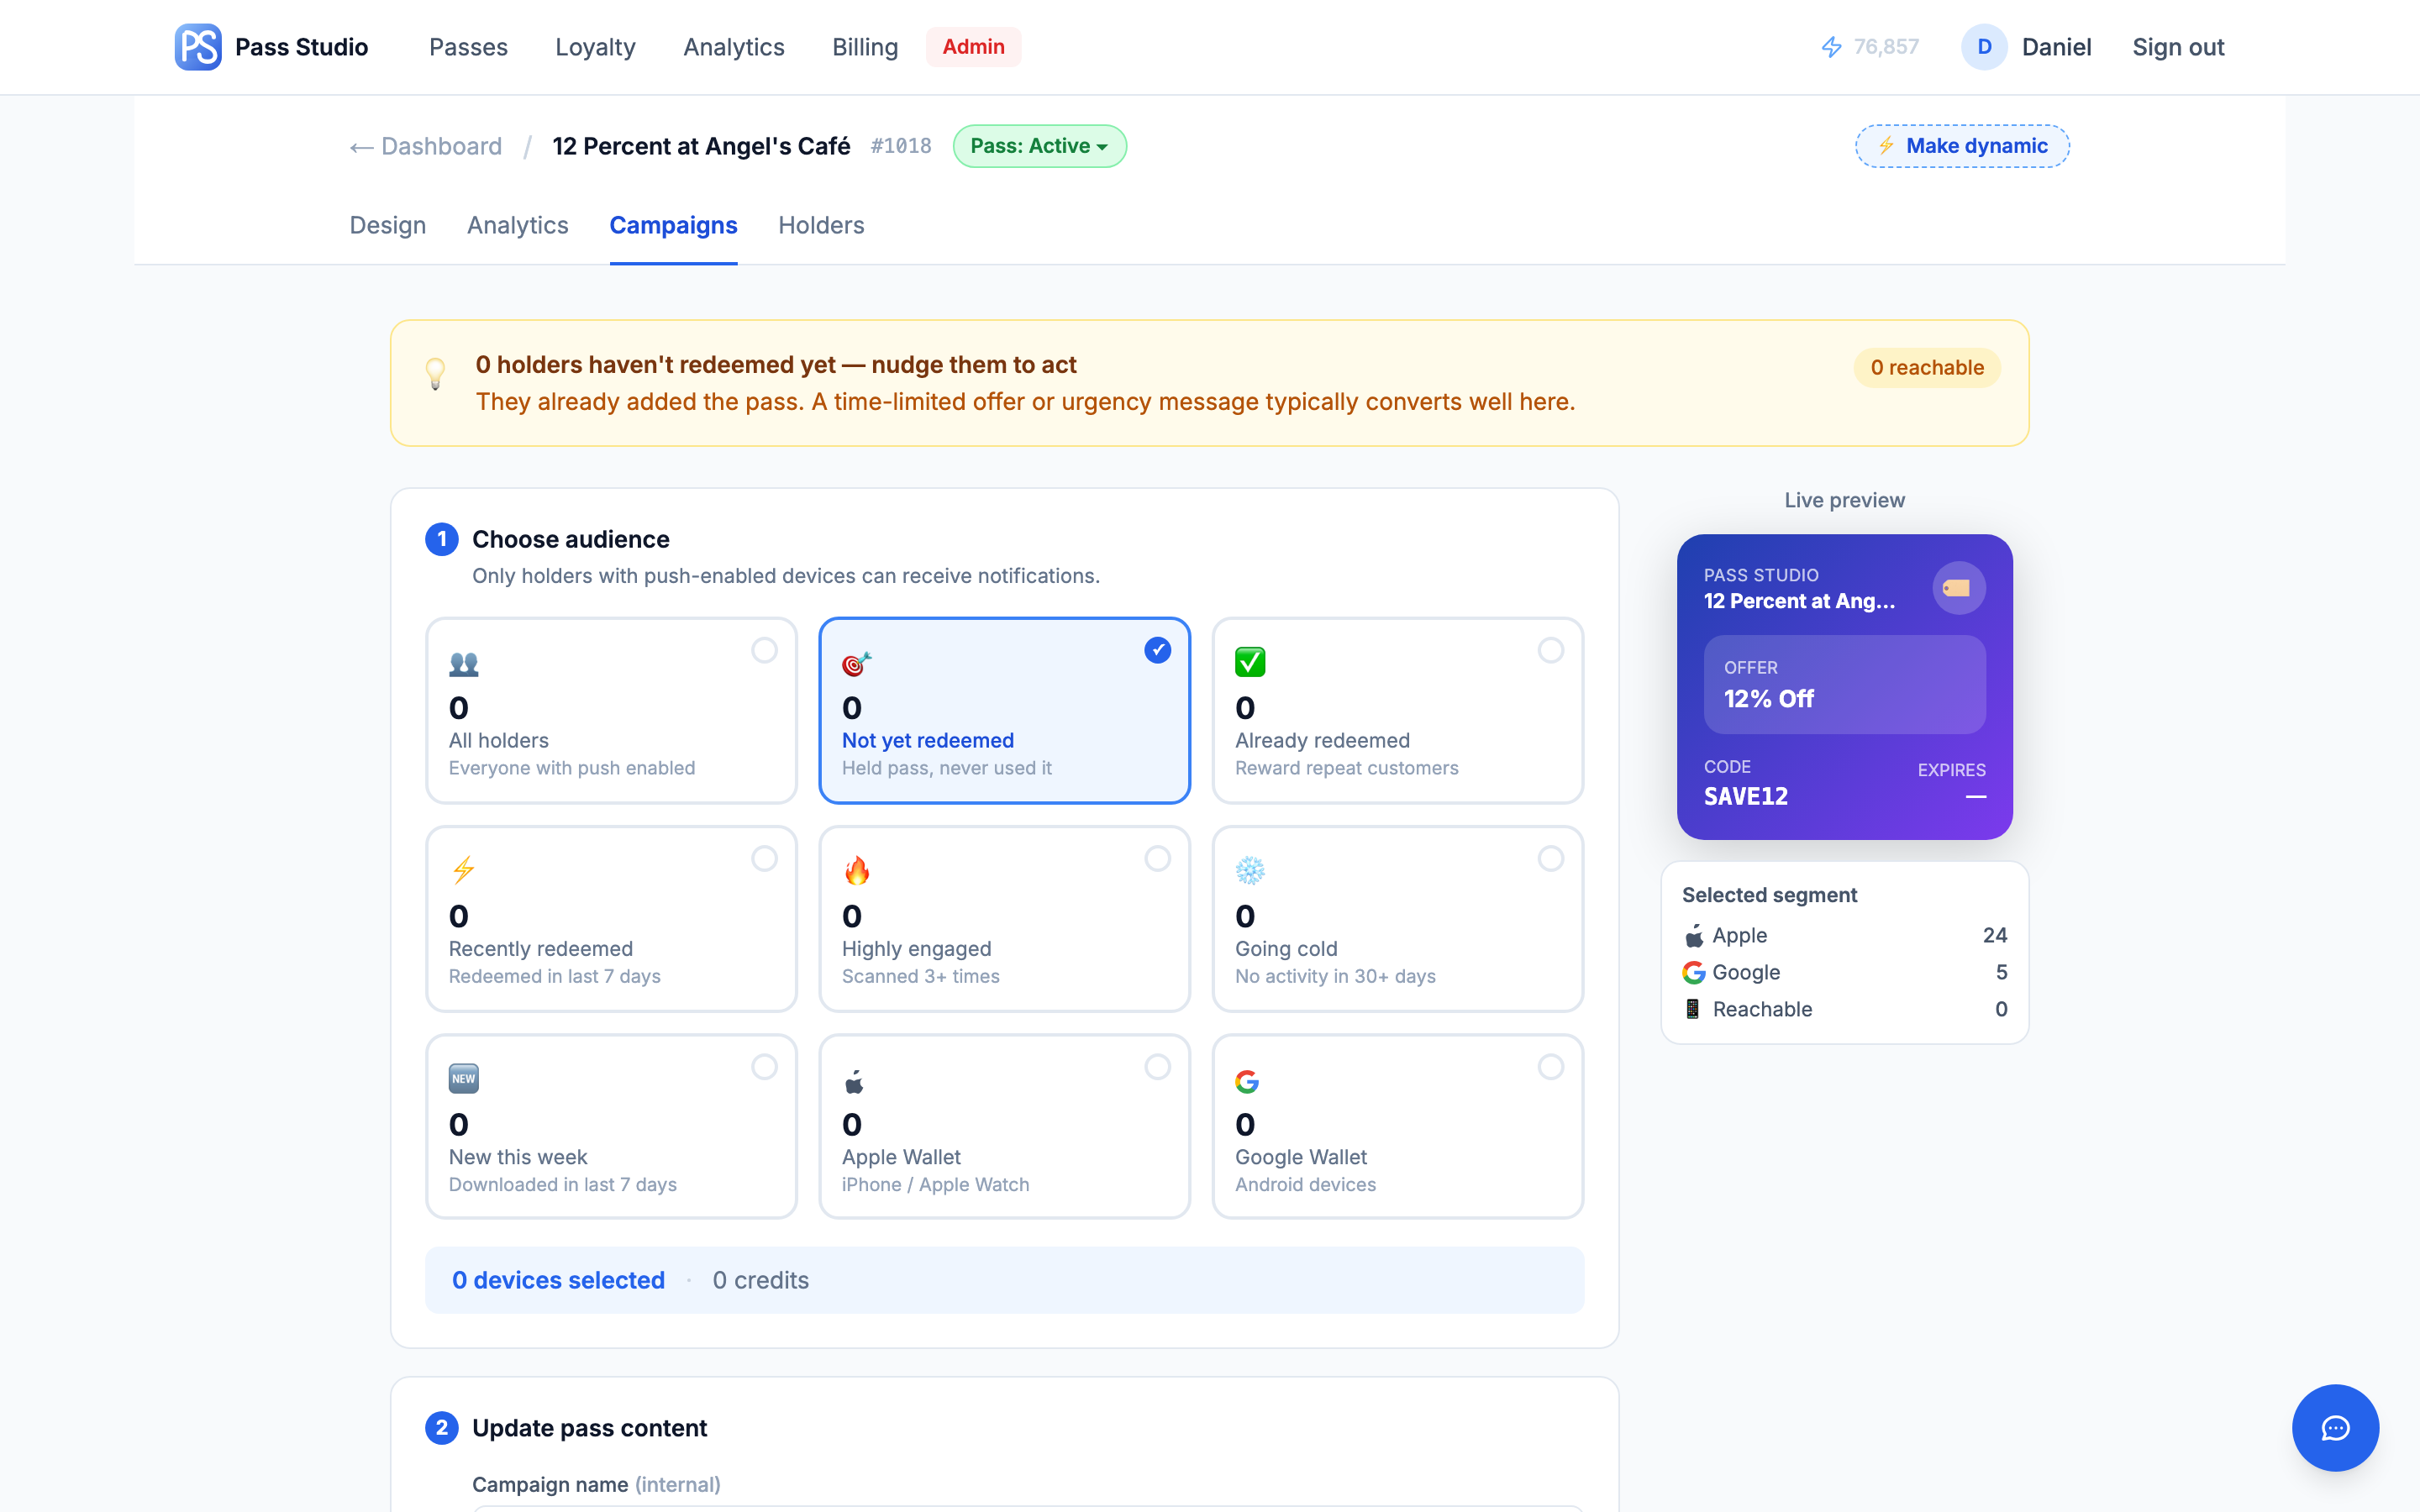The height and width of the screenshot is (1512, 2420).
Task: Select the New this week audience radio
Action: pyautogui.click(x=764, y=1067)
